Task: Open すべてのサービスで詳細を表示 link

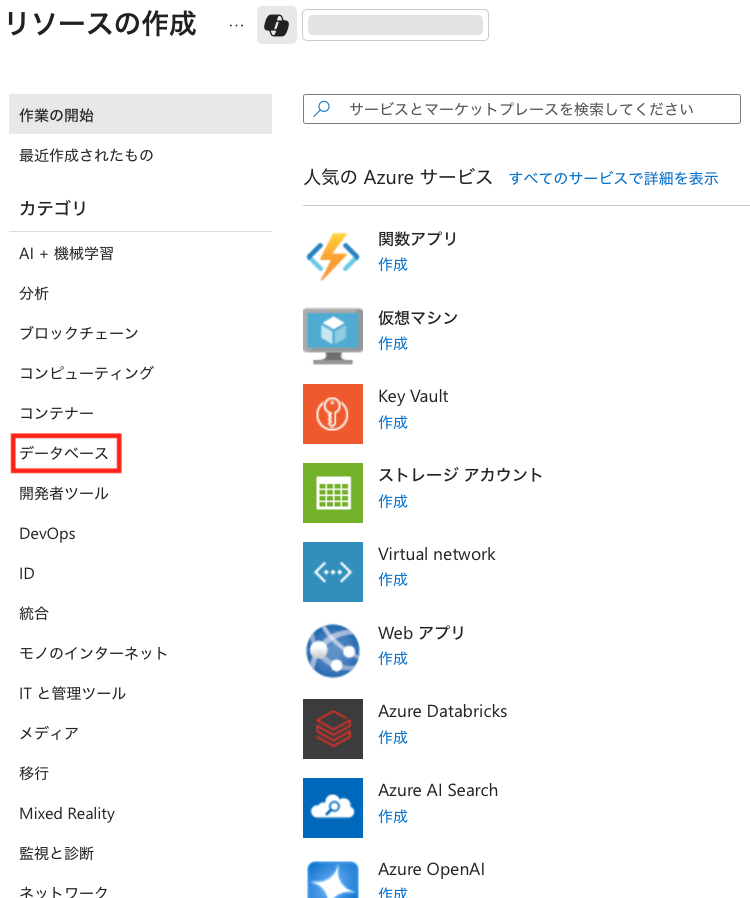Action: click(613, 178)
